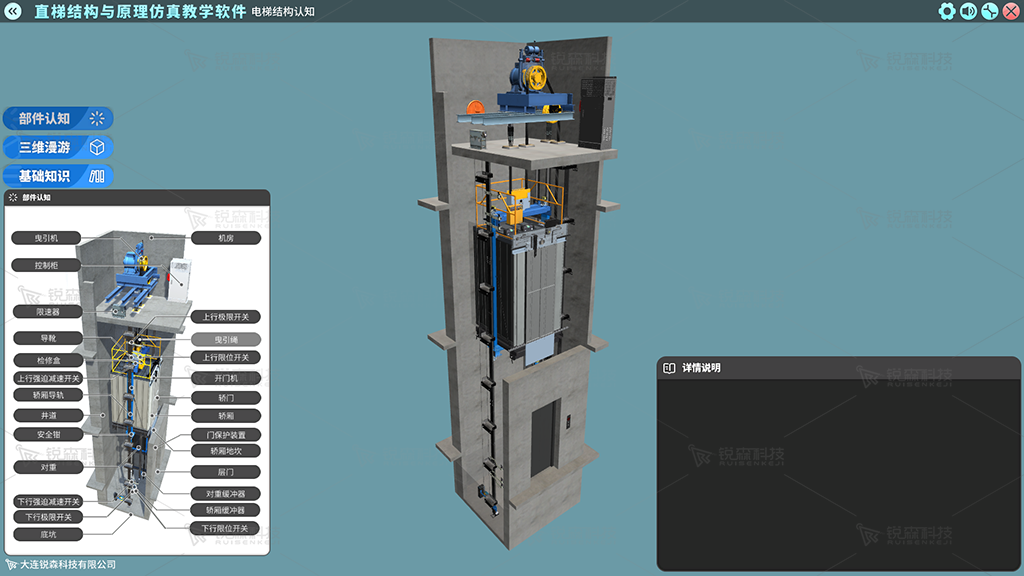Click the traction machine in 3D model
1024x576 pixels.
coord(530,72)
